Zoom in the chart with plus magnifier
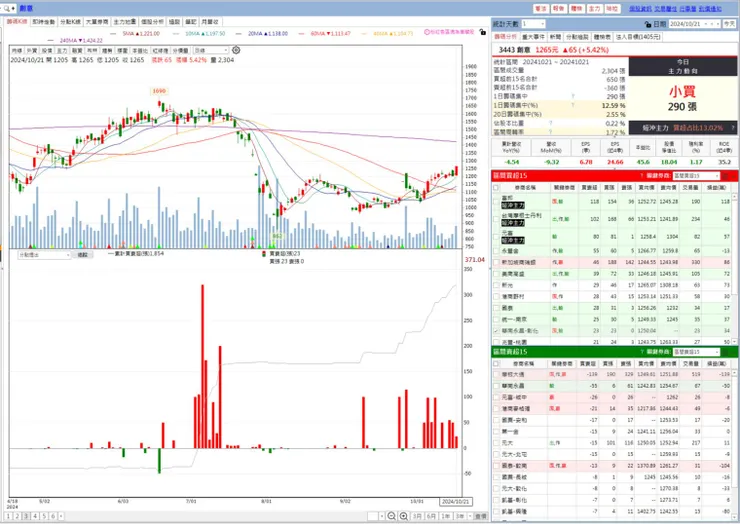Viewport: 740px width, 524px height. click(404, 516)
